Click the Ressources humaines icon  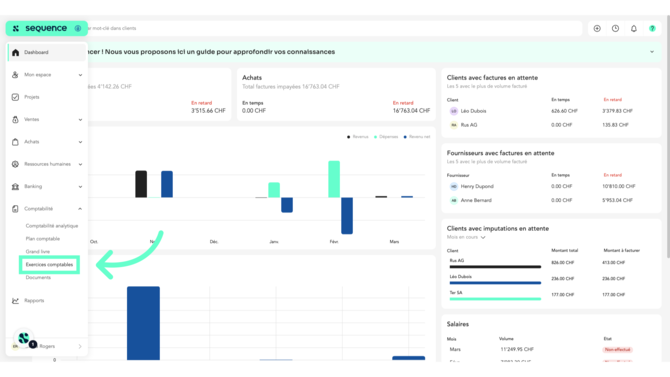coord(15,164)
